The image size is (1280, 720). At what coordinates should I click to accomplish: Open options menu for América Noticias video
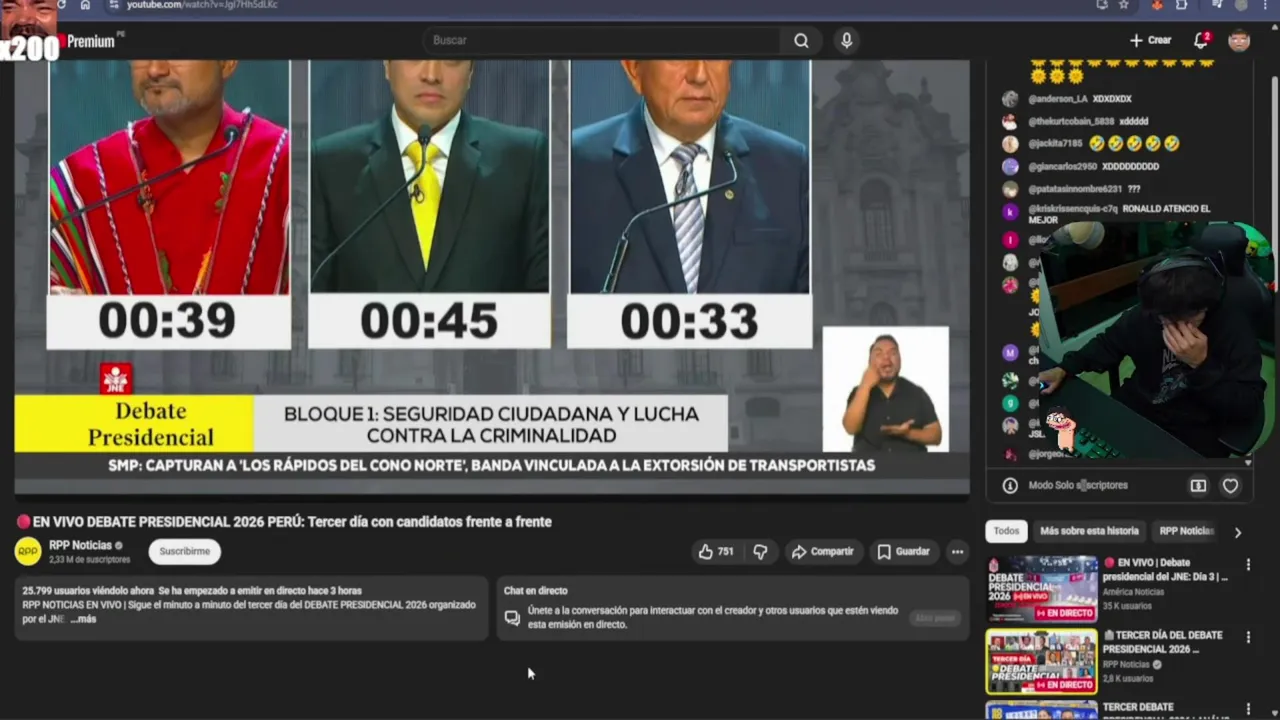pyautogui.click(x=1247, y=565)
